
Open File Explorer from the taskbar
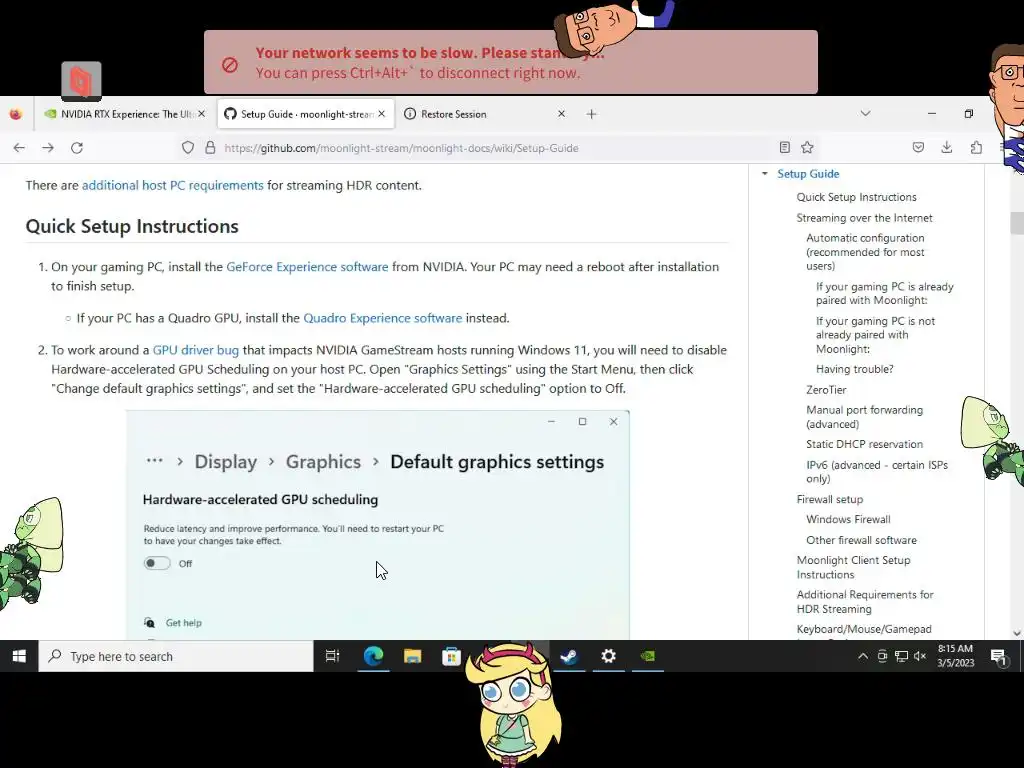click(412, 656)
